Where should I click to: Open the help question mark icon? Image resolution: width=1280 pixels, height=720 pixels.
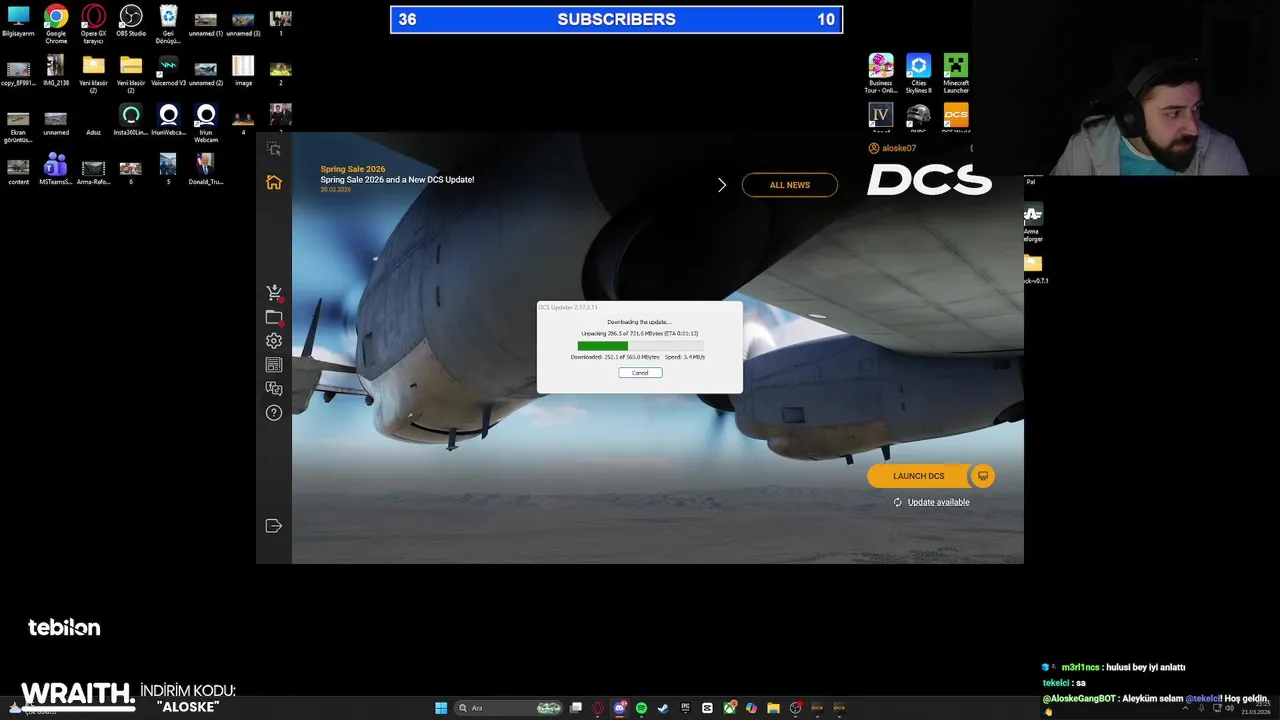[x=273, y=413]
